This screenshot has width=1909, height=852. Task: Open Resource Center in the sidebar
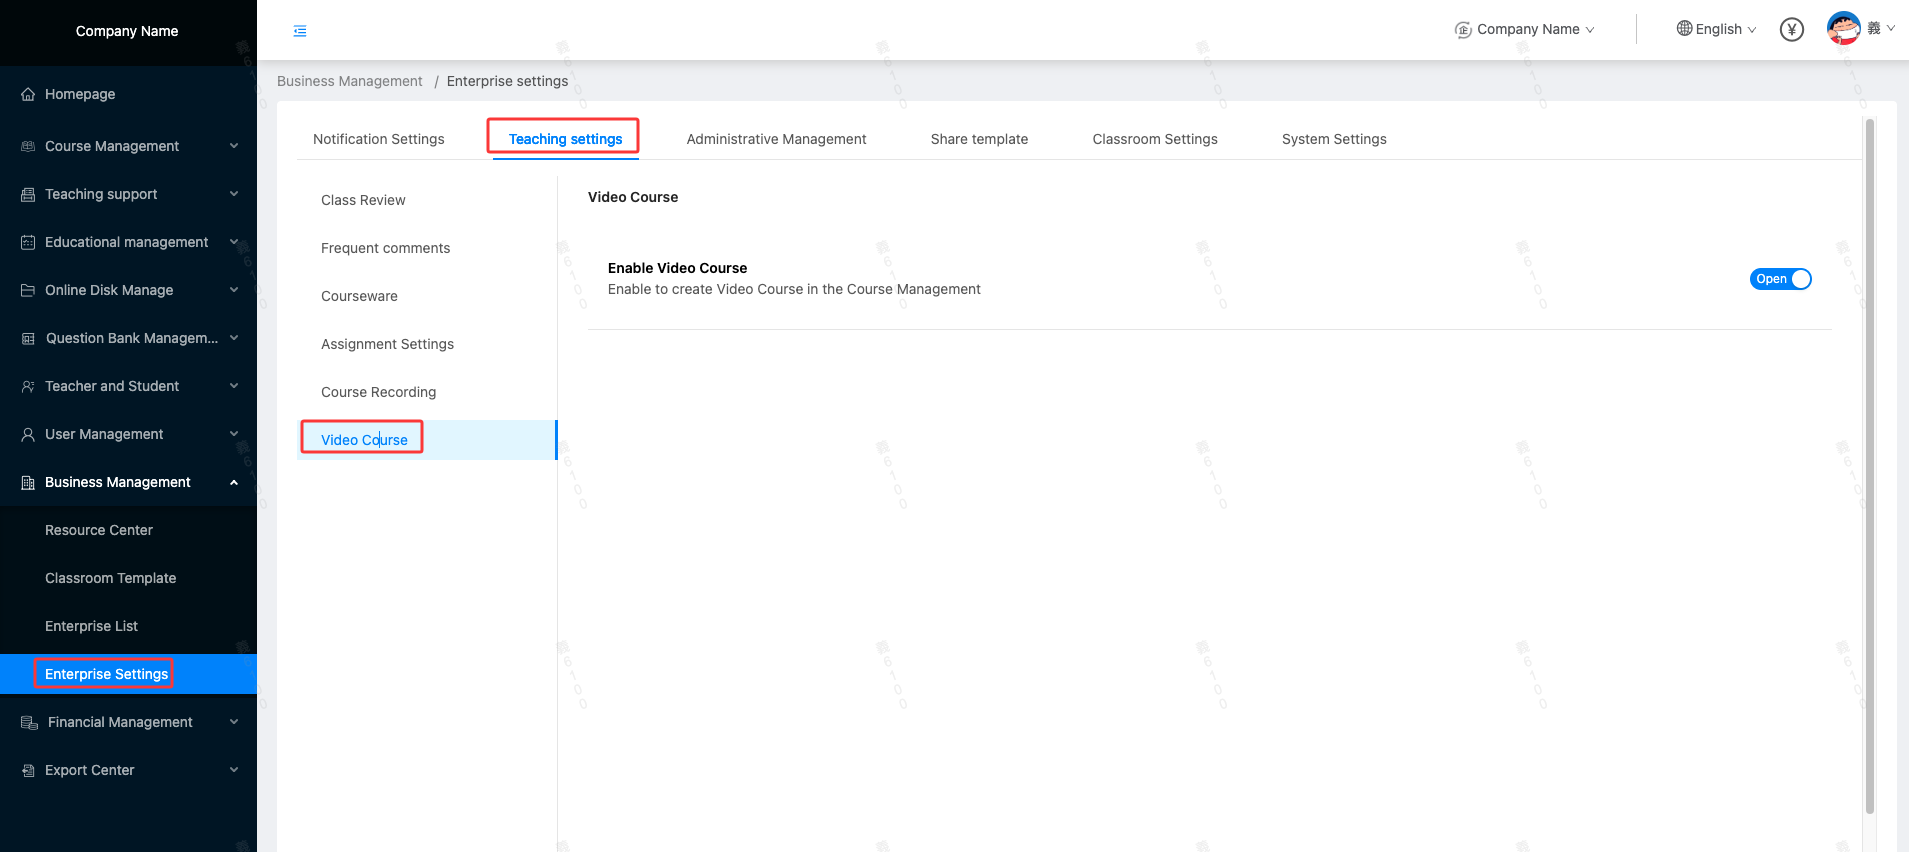coord(99,530)
